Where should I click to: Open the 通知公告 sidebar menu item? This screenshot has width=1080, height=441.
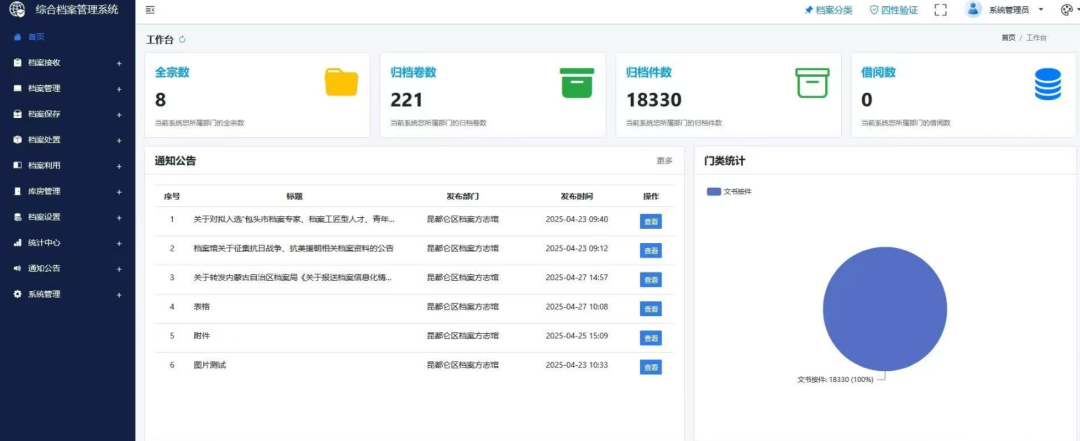click(x=68, y=269)
